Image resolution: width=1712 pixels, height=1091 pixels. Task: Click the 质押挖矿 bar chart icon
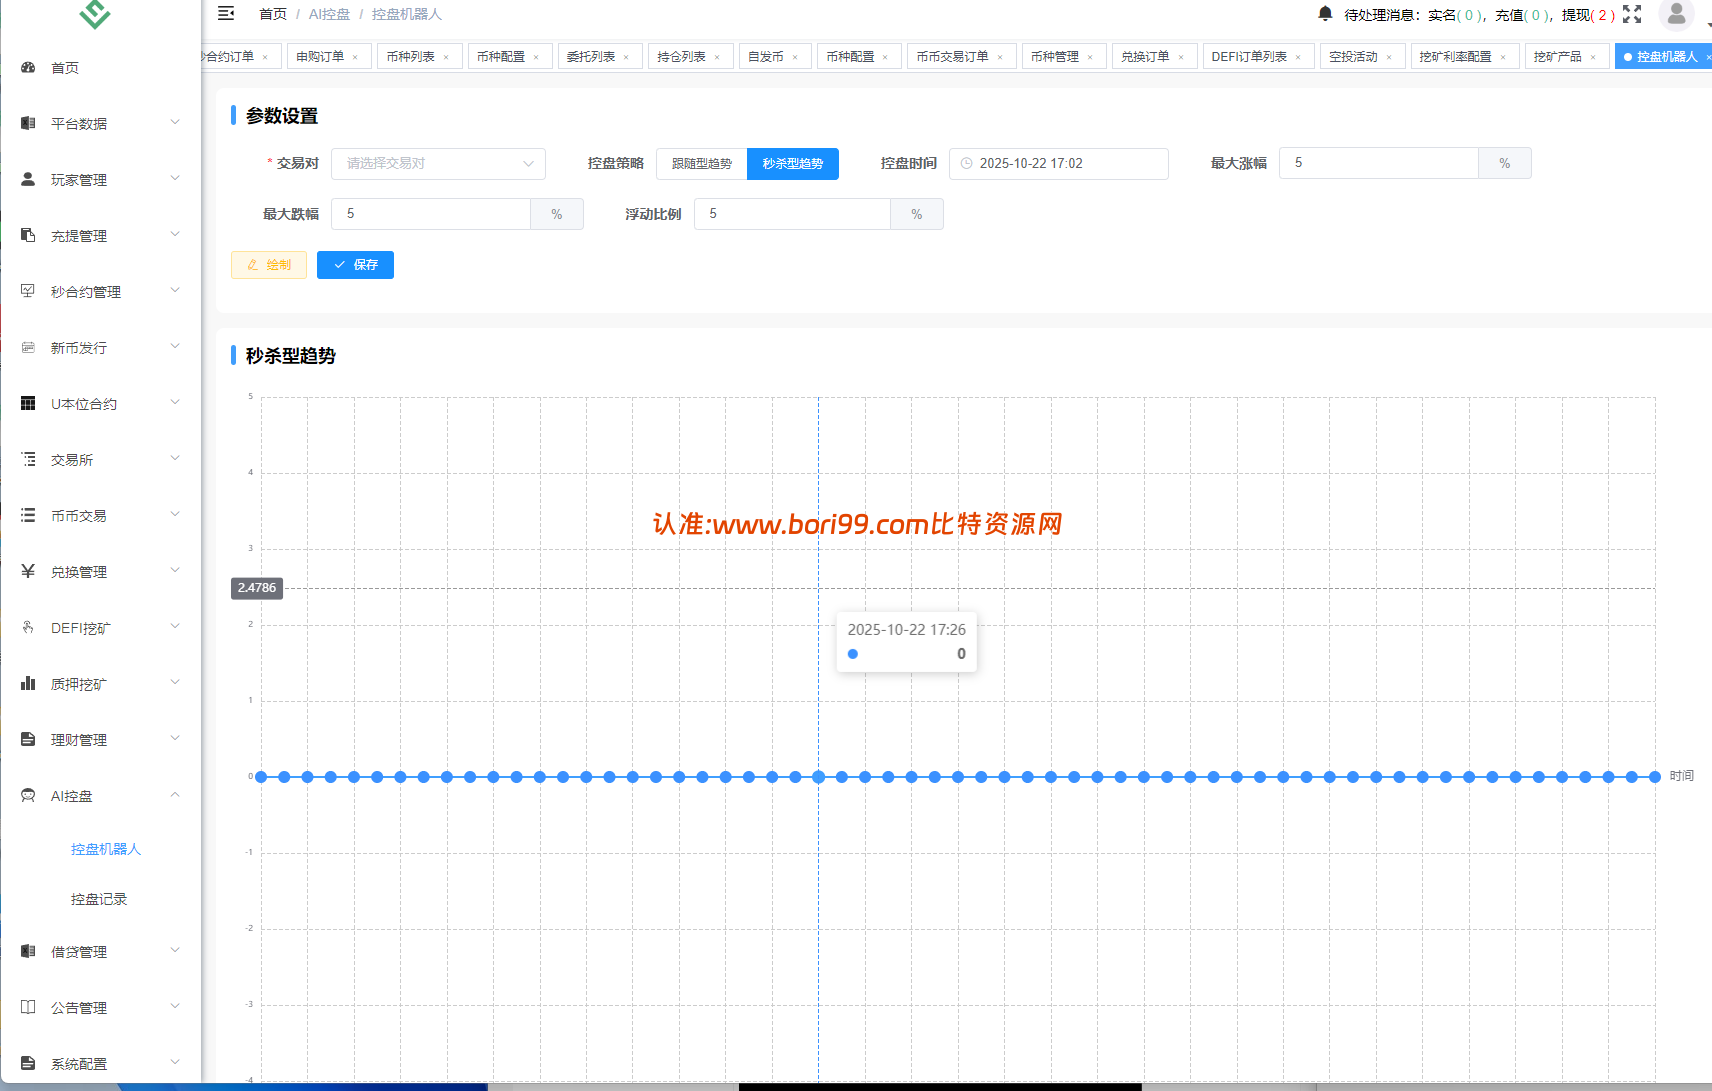28,683
